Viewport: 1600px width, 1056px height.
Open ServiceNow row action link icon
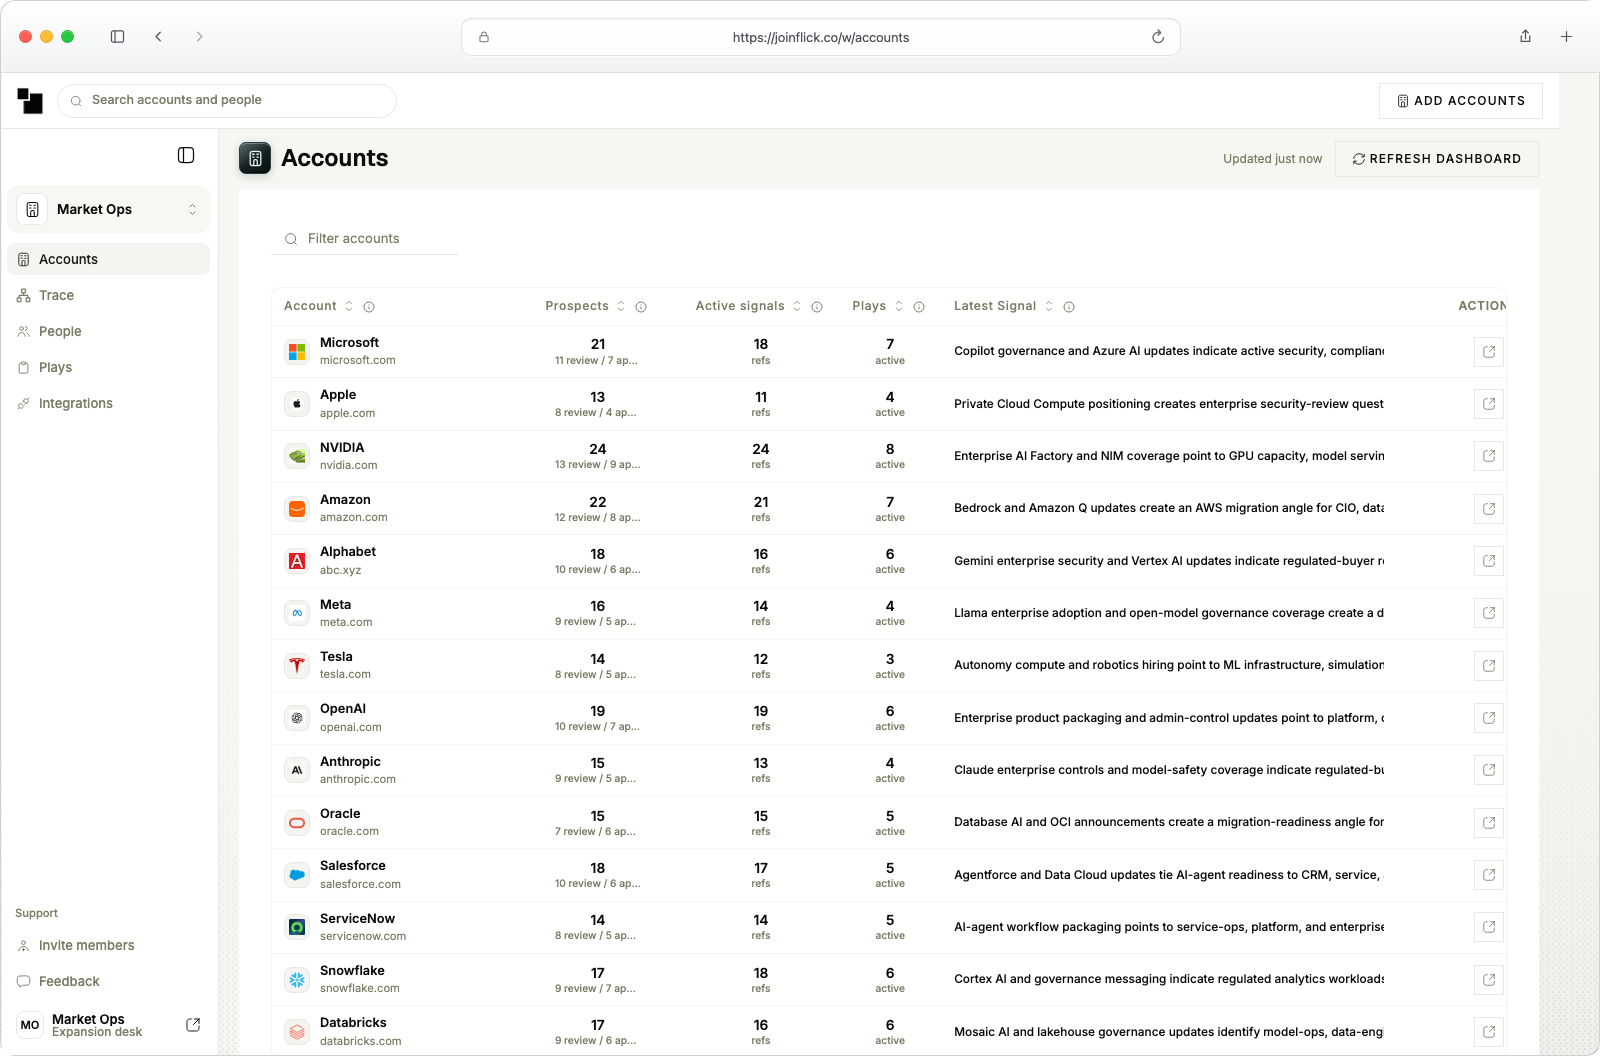tap(1488, 927)
